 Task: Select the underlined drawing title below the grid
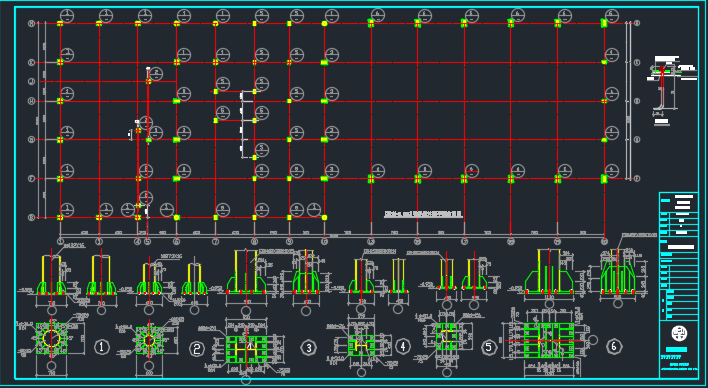point(423,215)
